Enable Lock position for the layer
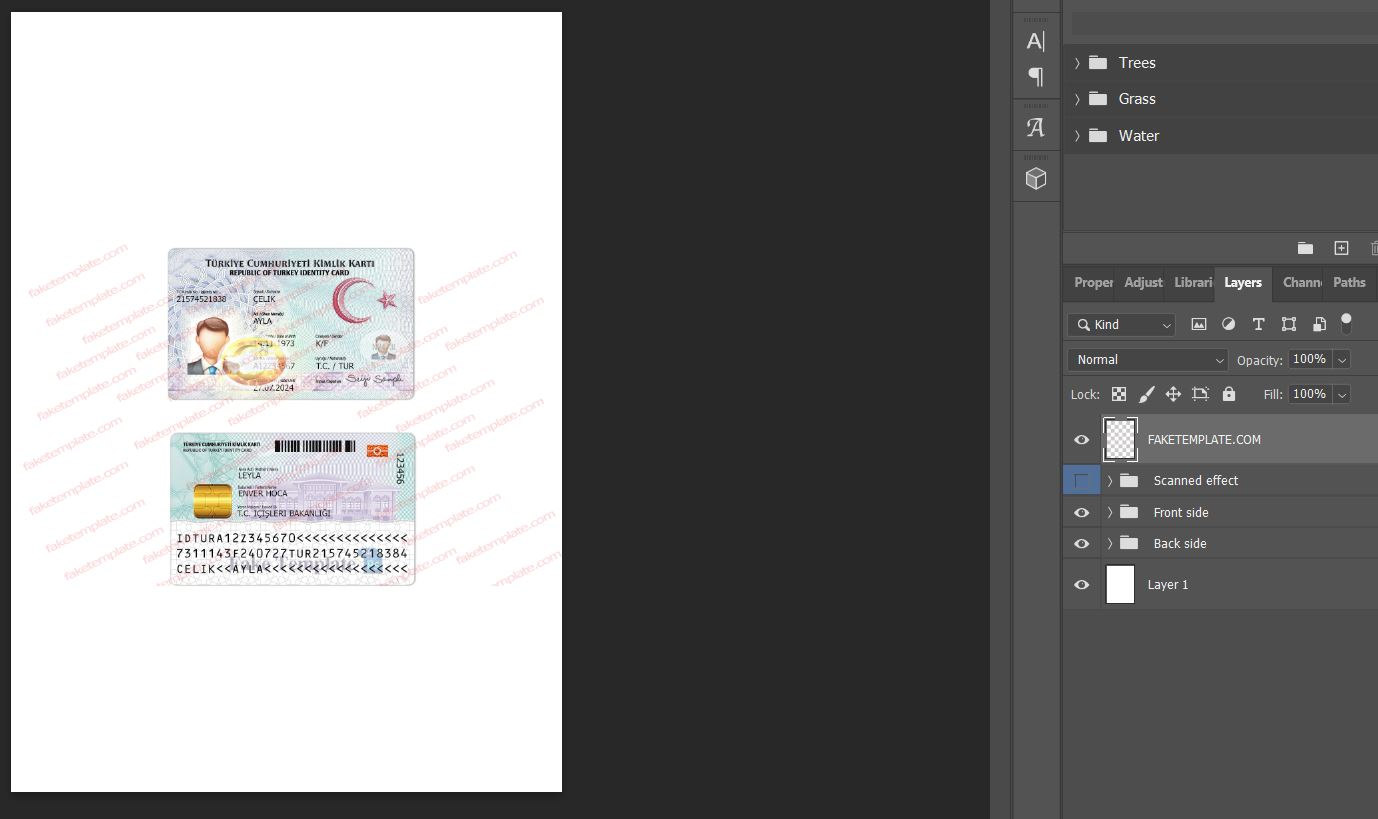Viewport: 1378px width, 819px height. click(1173, 393)
